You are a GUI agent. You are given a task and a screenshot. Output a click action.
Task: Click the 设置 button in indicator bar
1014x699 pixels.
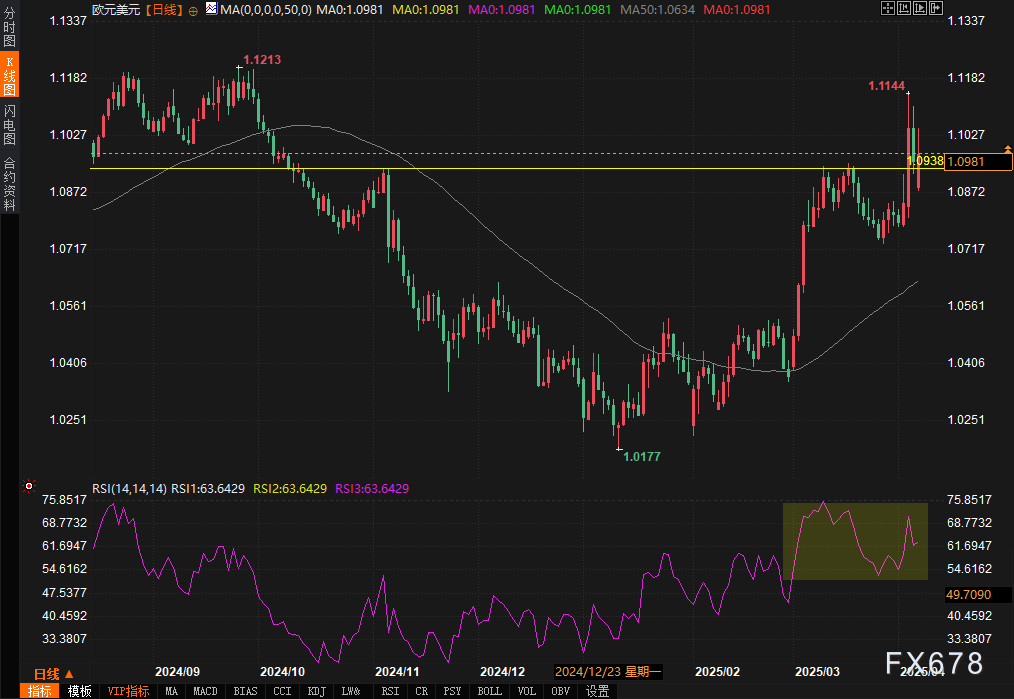click(x=597, y=691)
